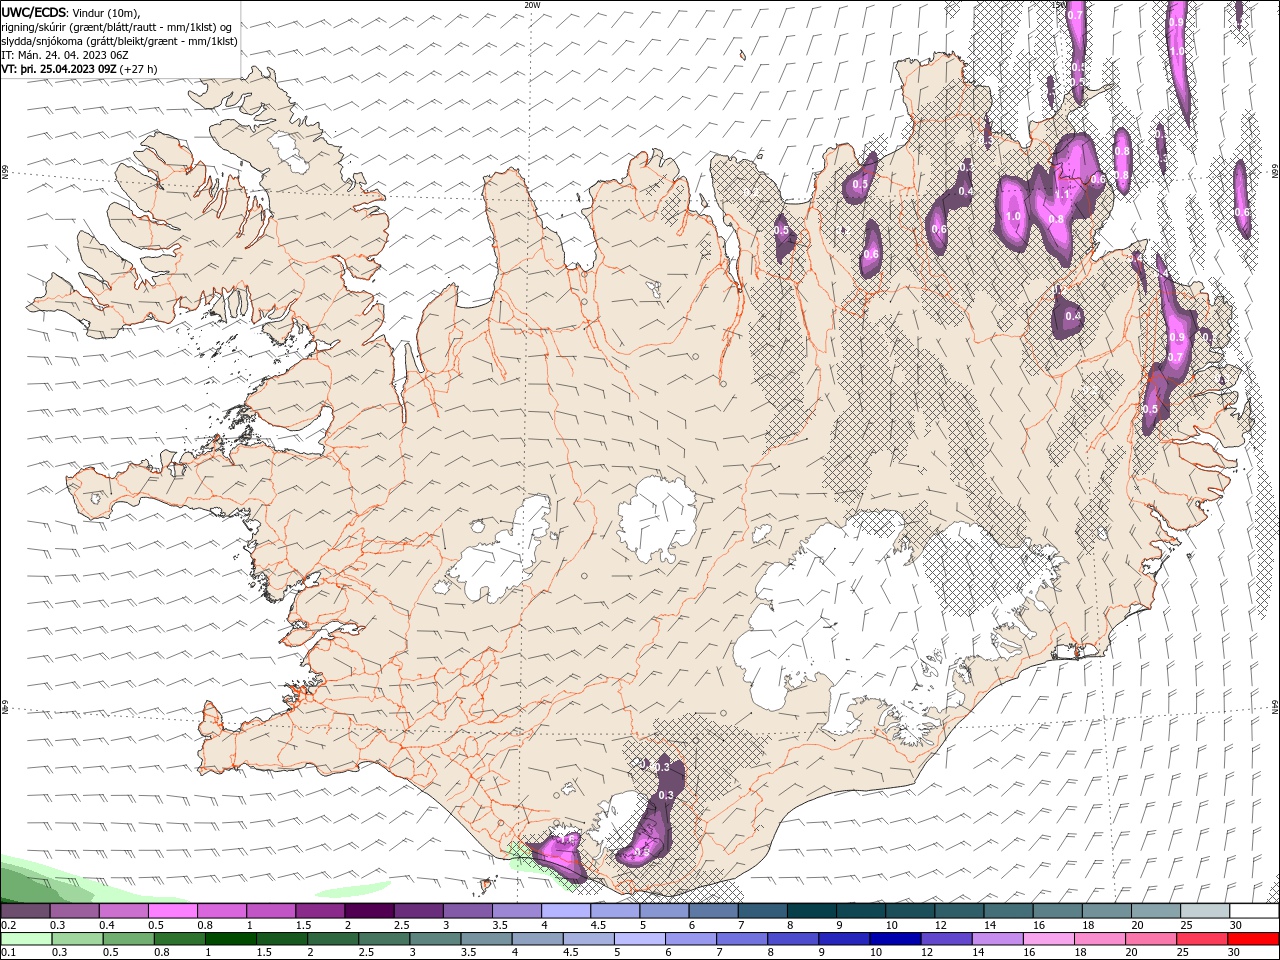Image resolution: width=1280 pixels, height=960 pixels.
Task: Click the lavender swatch labeled 4 in purple scale
Action: 566,911
